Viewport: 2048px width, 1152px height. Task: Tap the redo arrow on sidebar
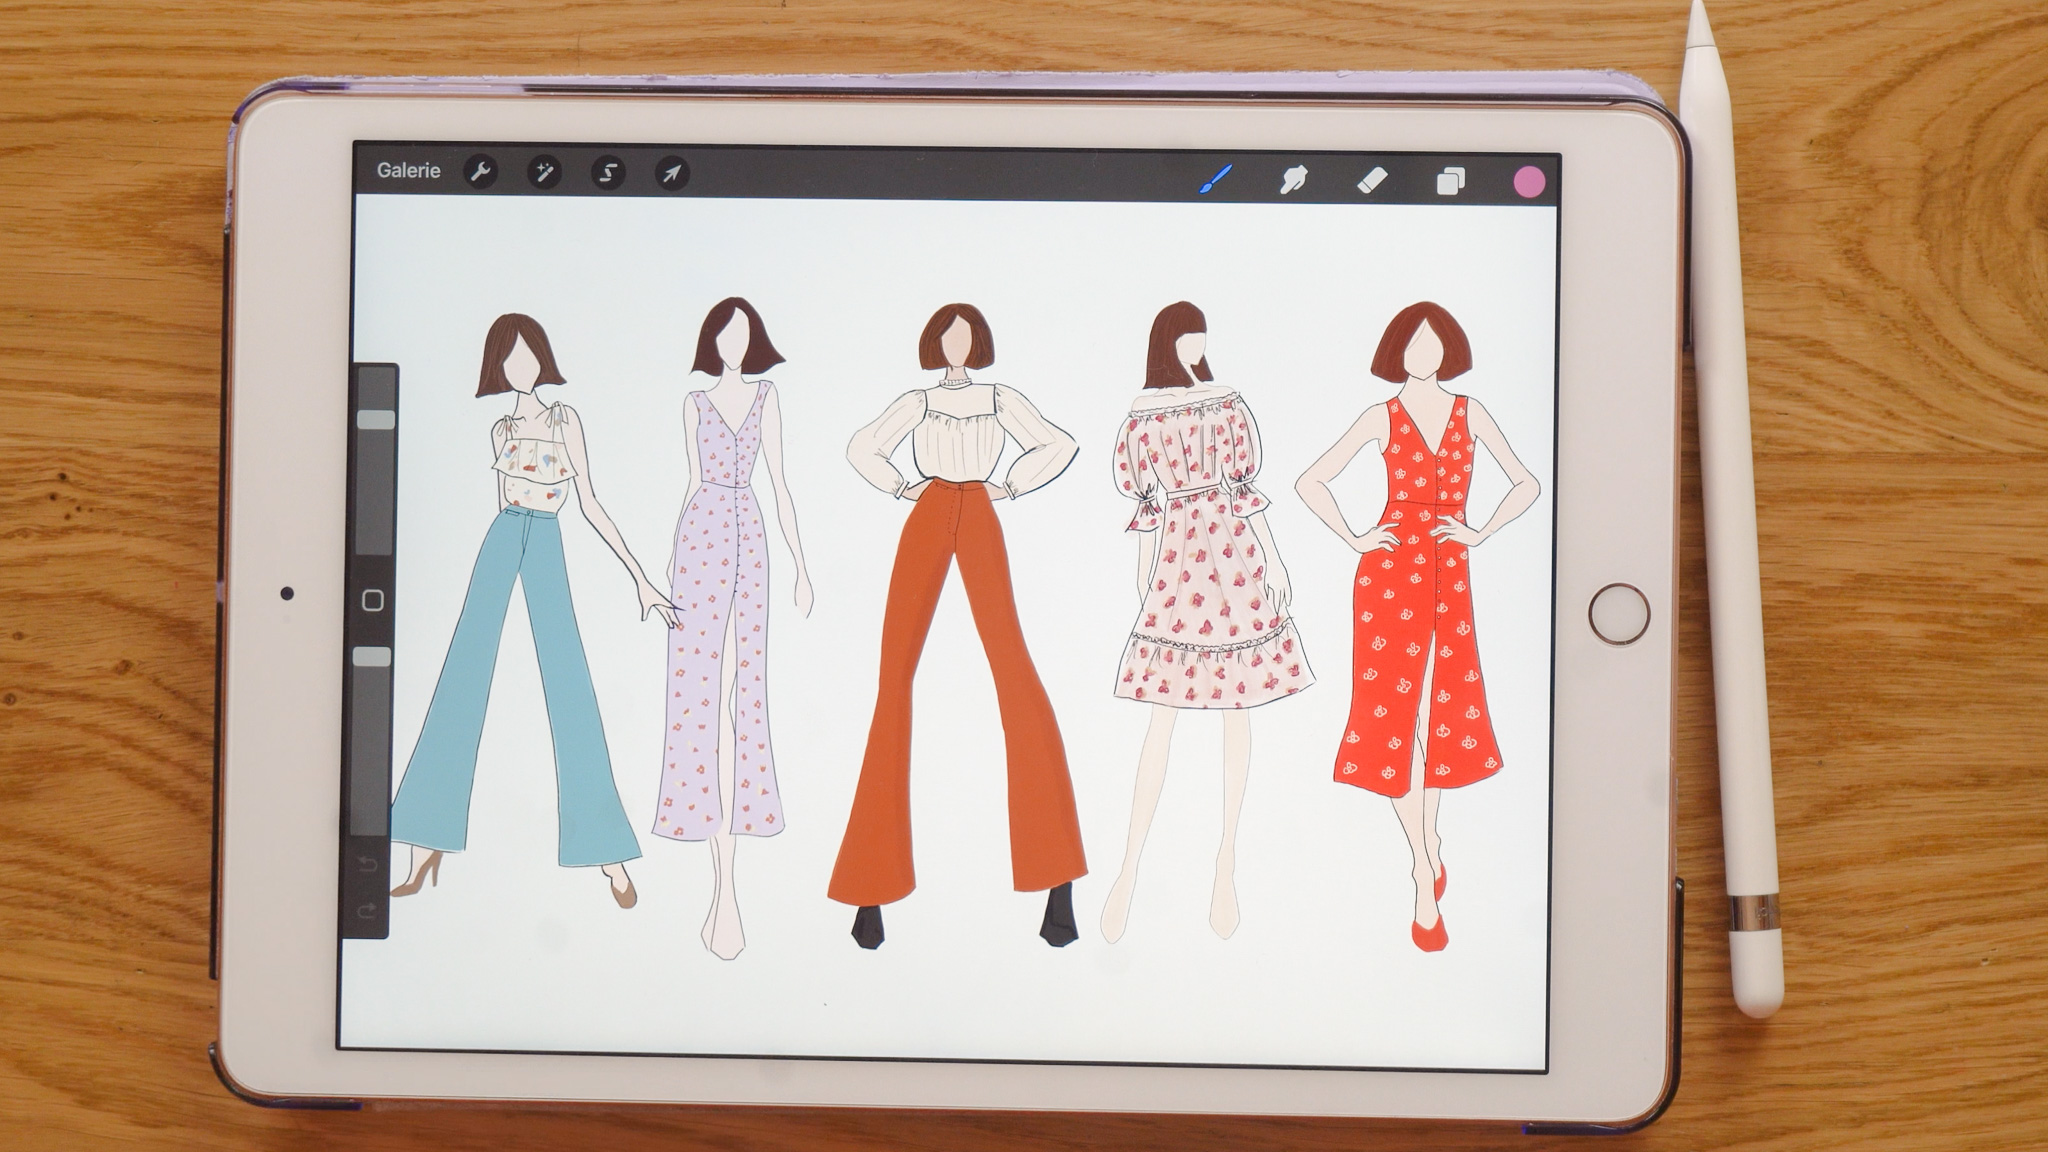tap(366, 910)
